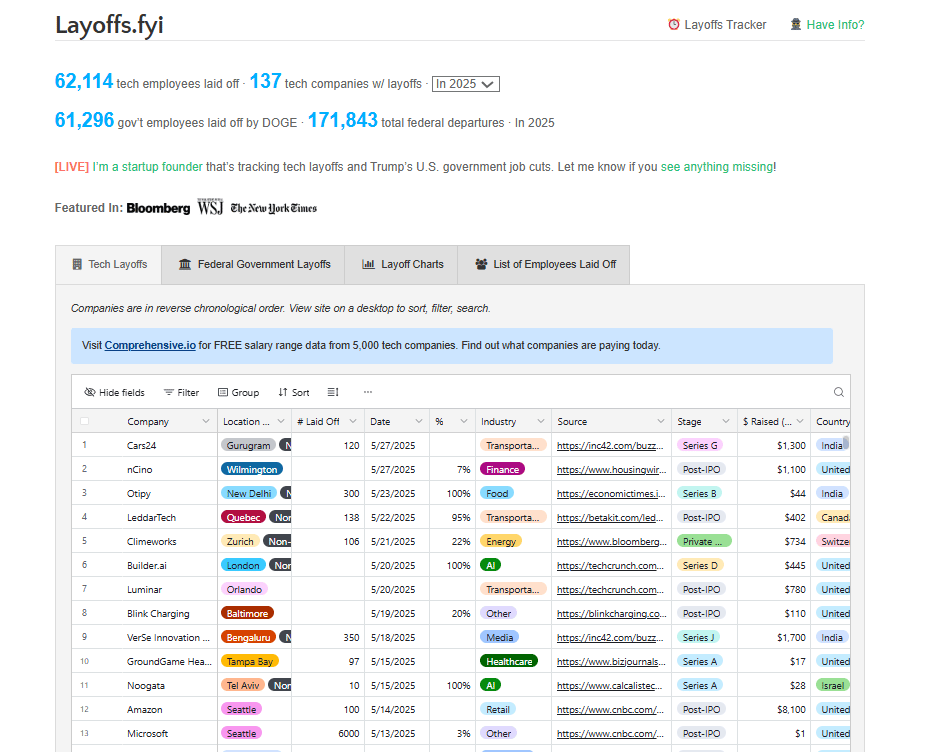Open Climeworks bloomberg source link
Image resolution: width=942 pixels, height=752 pixels.
[x=612, y=542]
